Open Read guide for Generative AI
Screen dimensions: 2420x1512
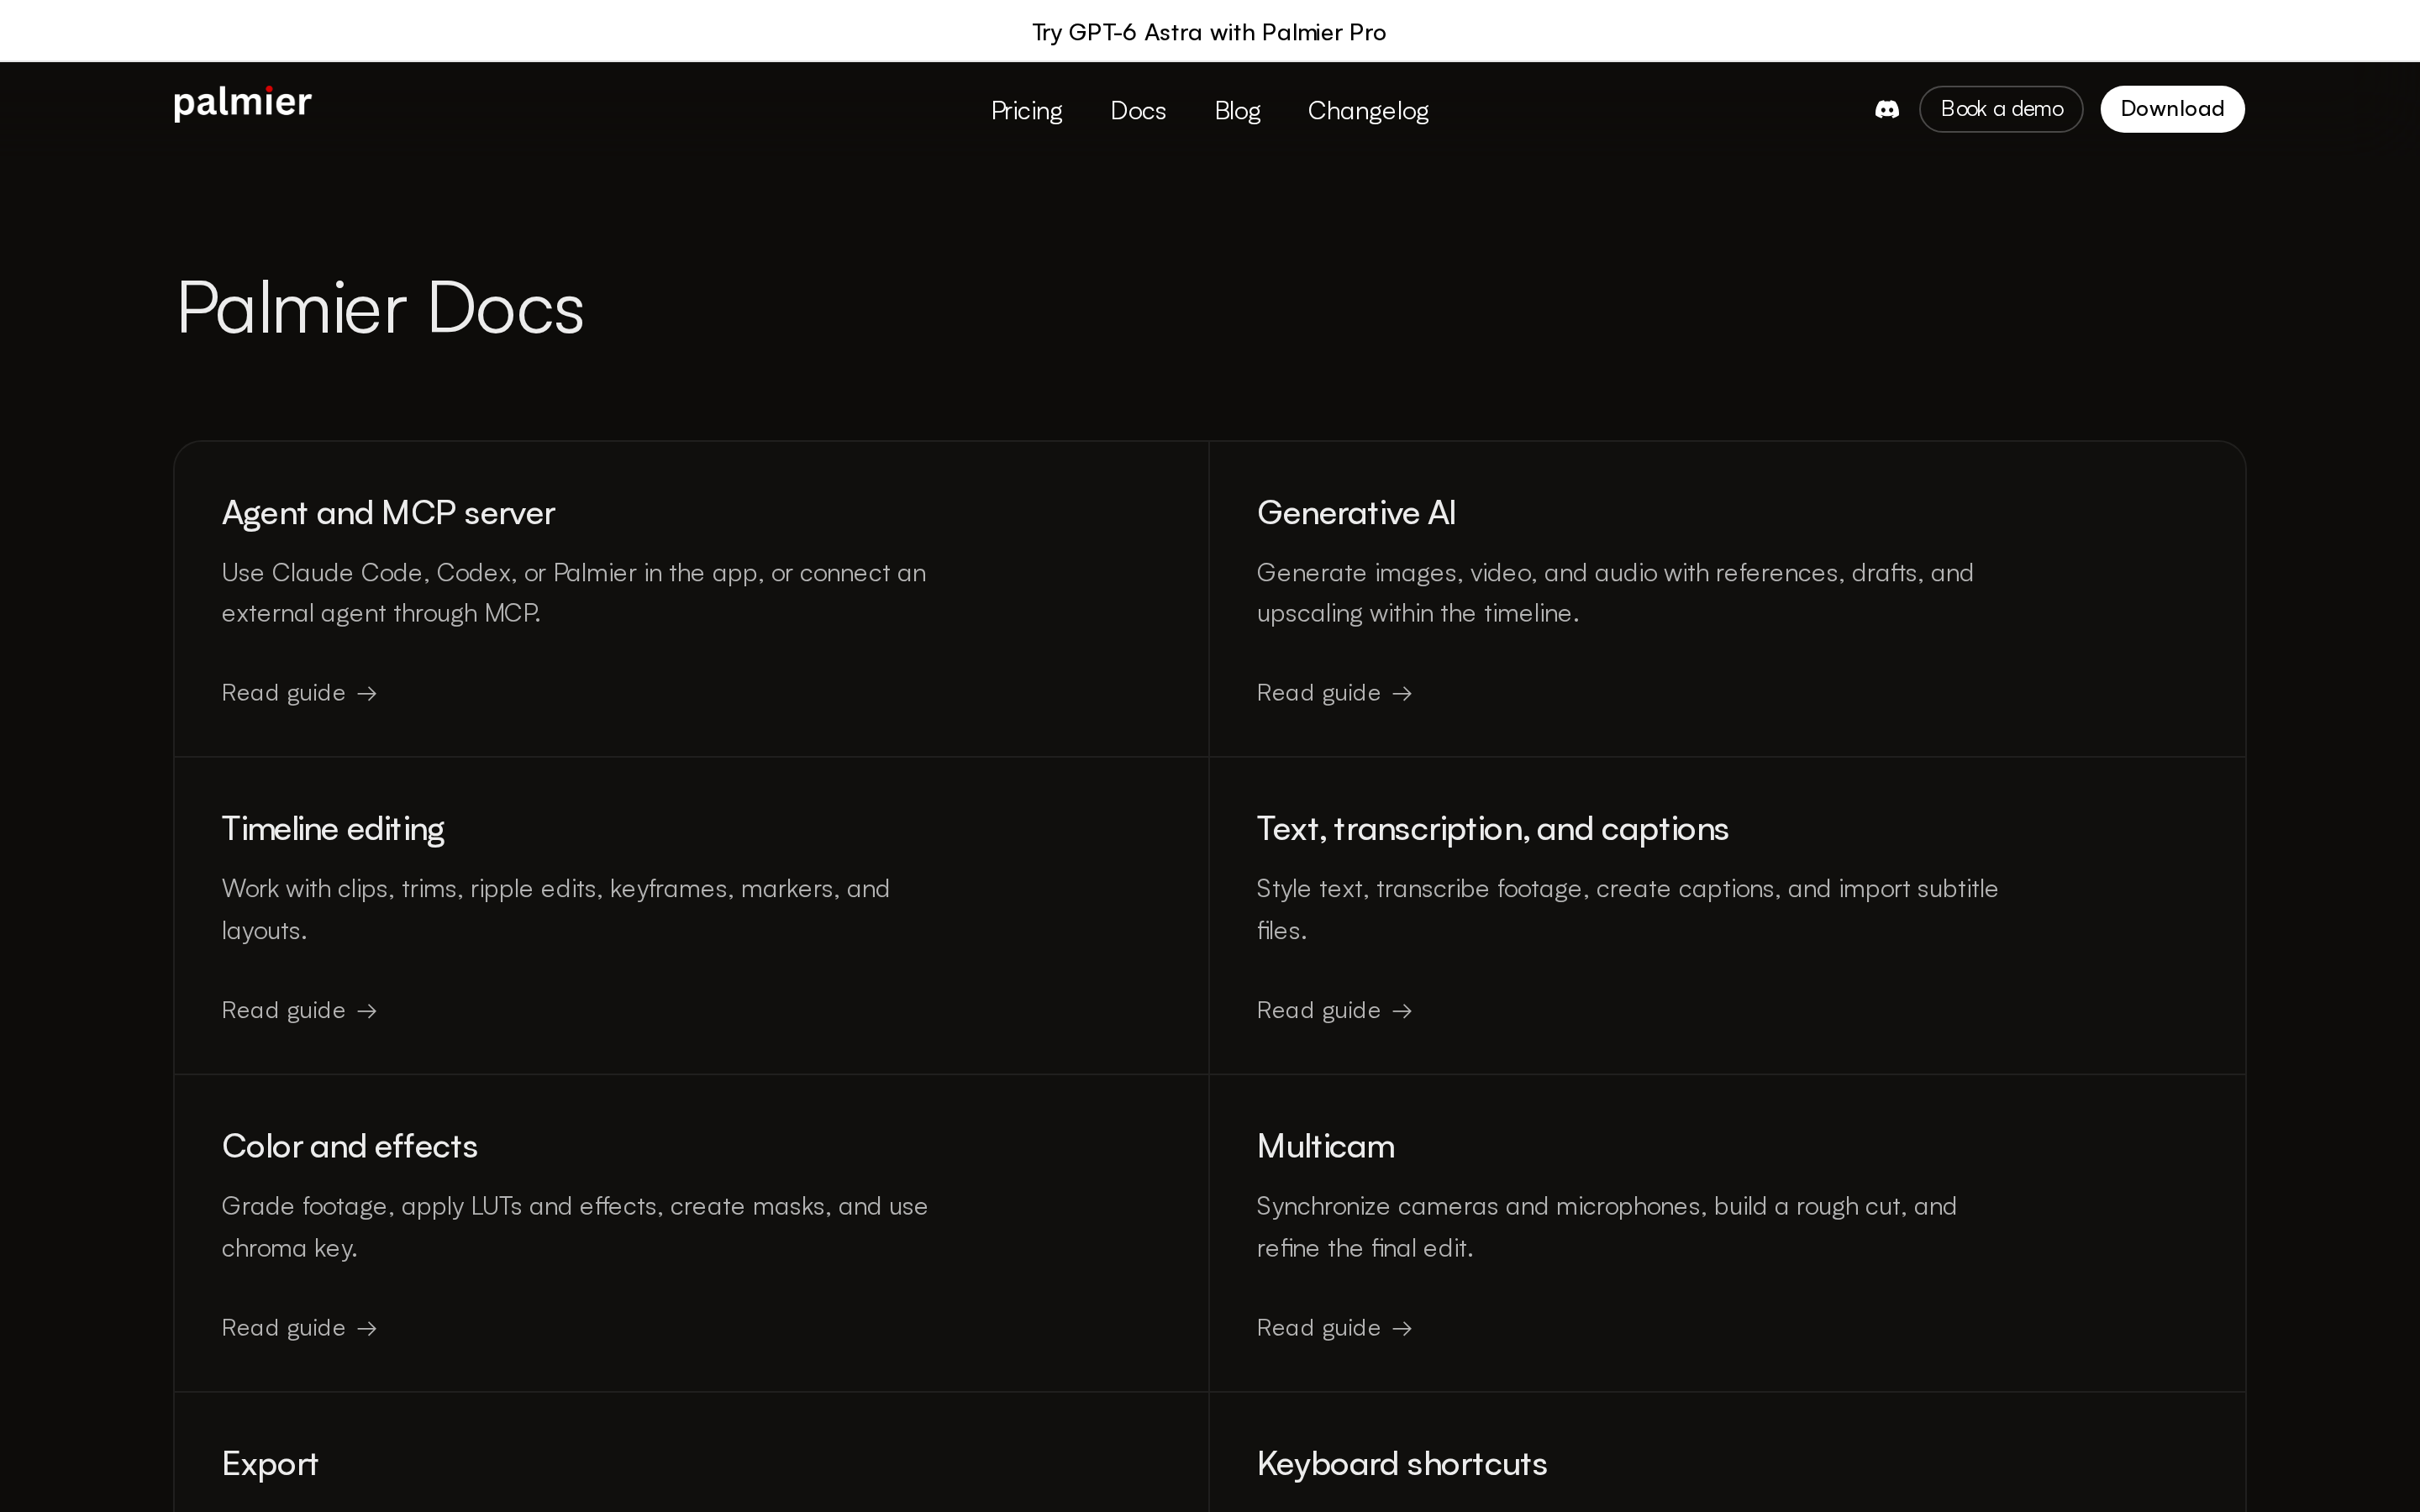pos(1334,693)
